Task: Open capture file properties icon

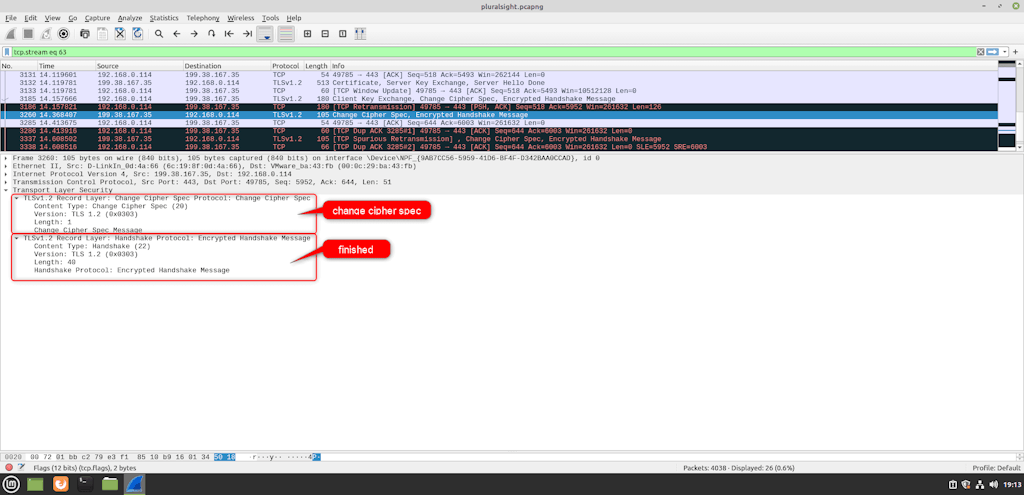Action: tap(21, 468)
